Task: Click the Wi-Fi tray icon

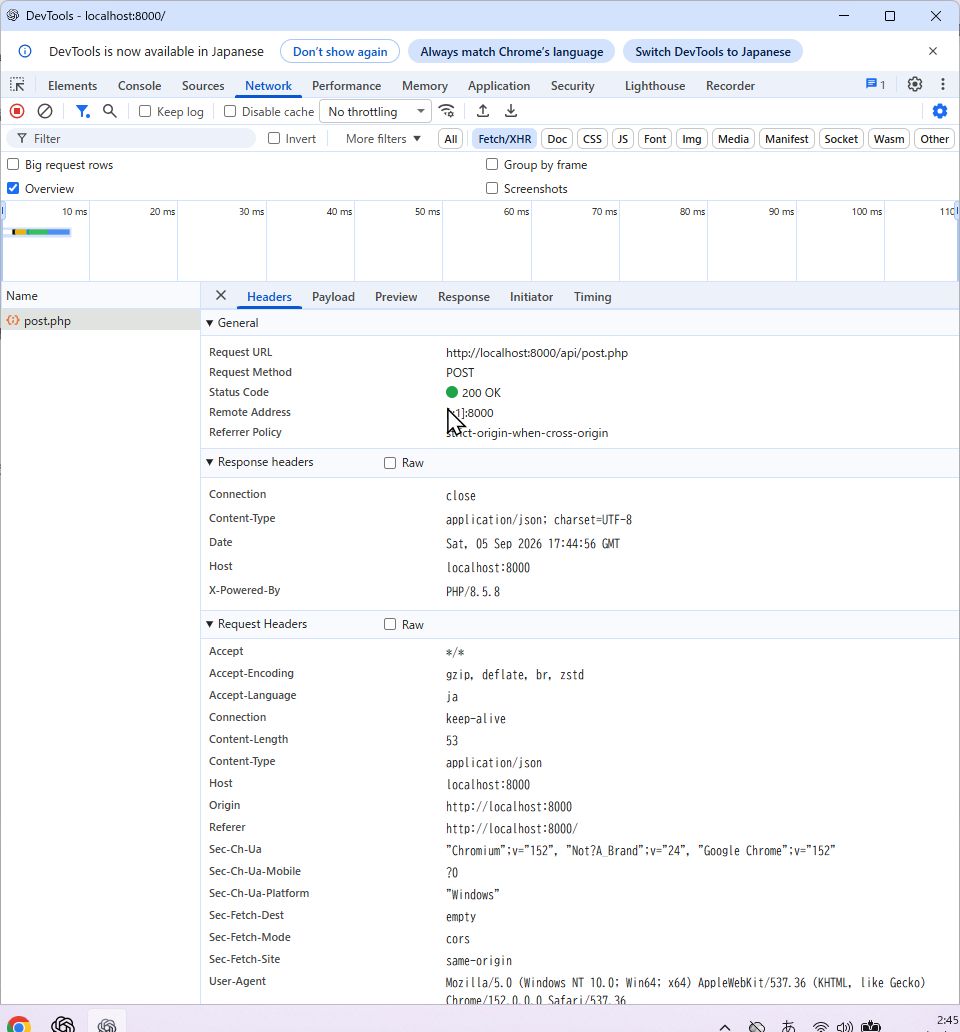Action: pyautogui.click(x=821, y=1026)
